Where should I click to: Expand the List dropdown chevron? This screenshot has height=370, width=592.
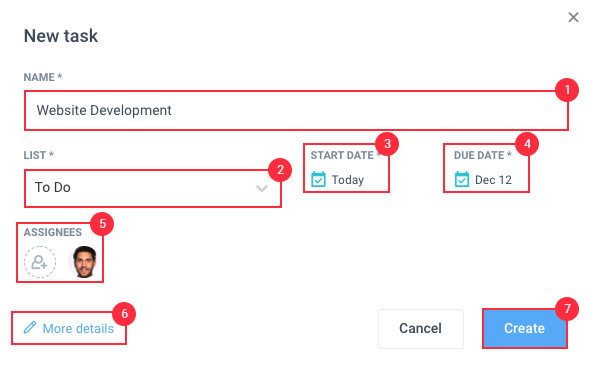(x=262, y=188)
